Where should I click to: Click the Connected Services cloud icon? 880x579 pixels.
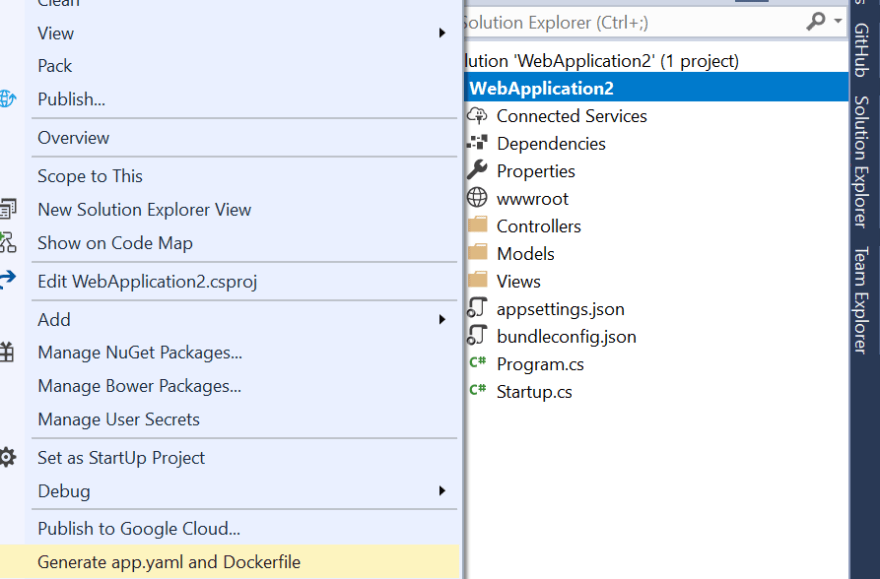[478, 116]
